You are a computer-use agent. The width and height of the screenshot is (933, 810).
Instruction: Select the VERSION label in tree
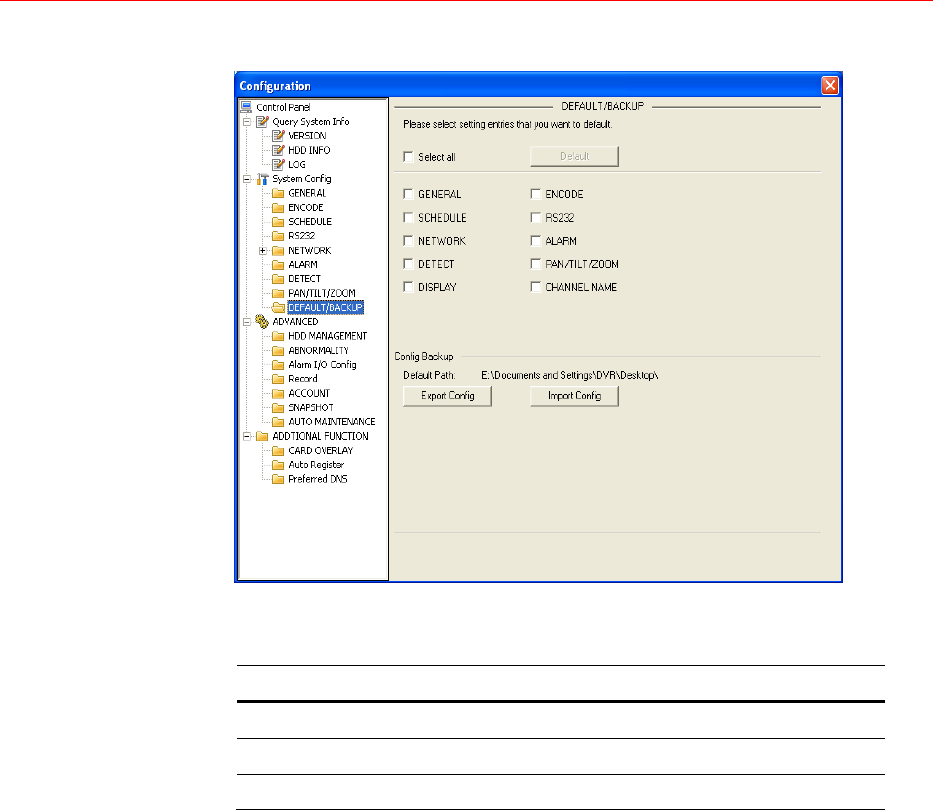click(307, 136)
